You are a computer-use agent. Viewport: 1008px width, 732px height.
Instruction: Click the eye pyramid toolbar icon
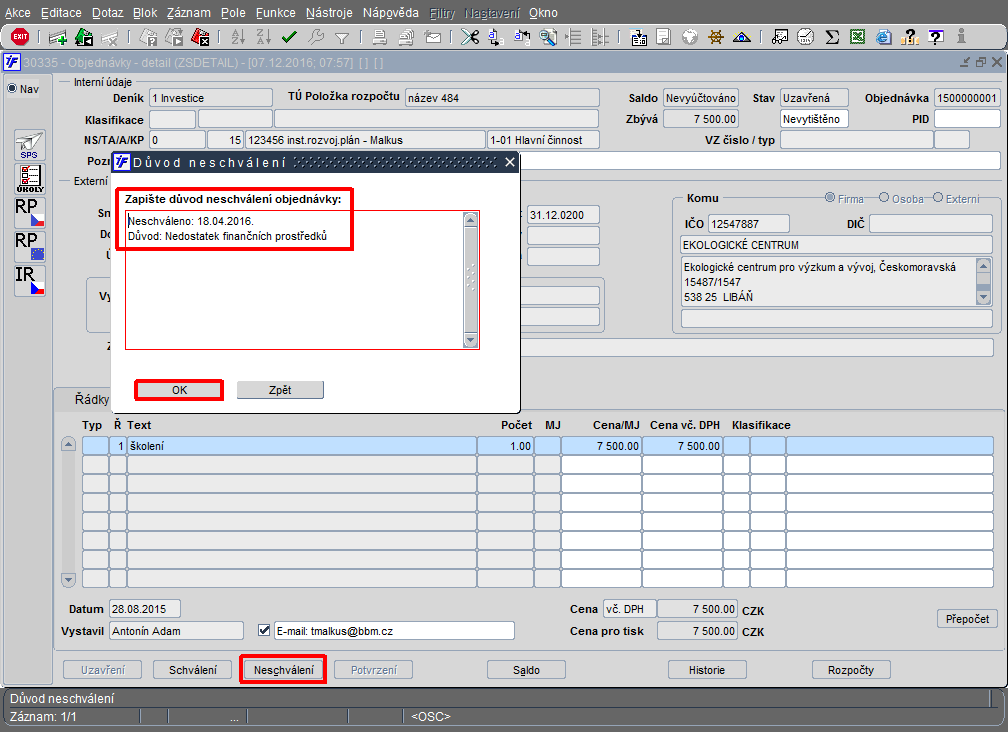741,37
